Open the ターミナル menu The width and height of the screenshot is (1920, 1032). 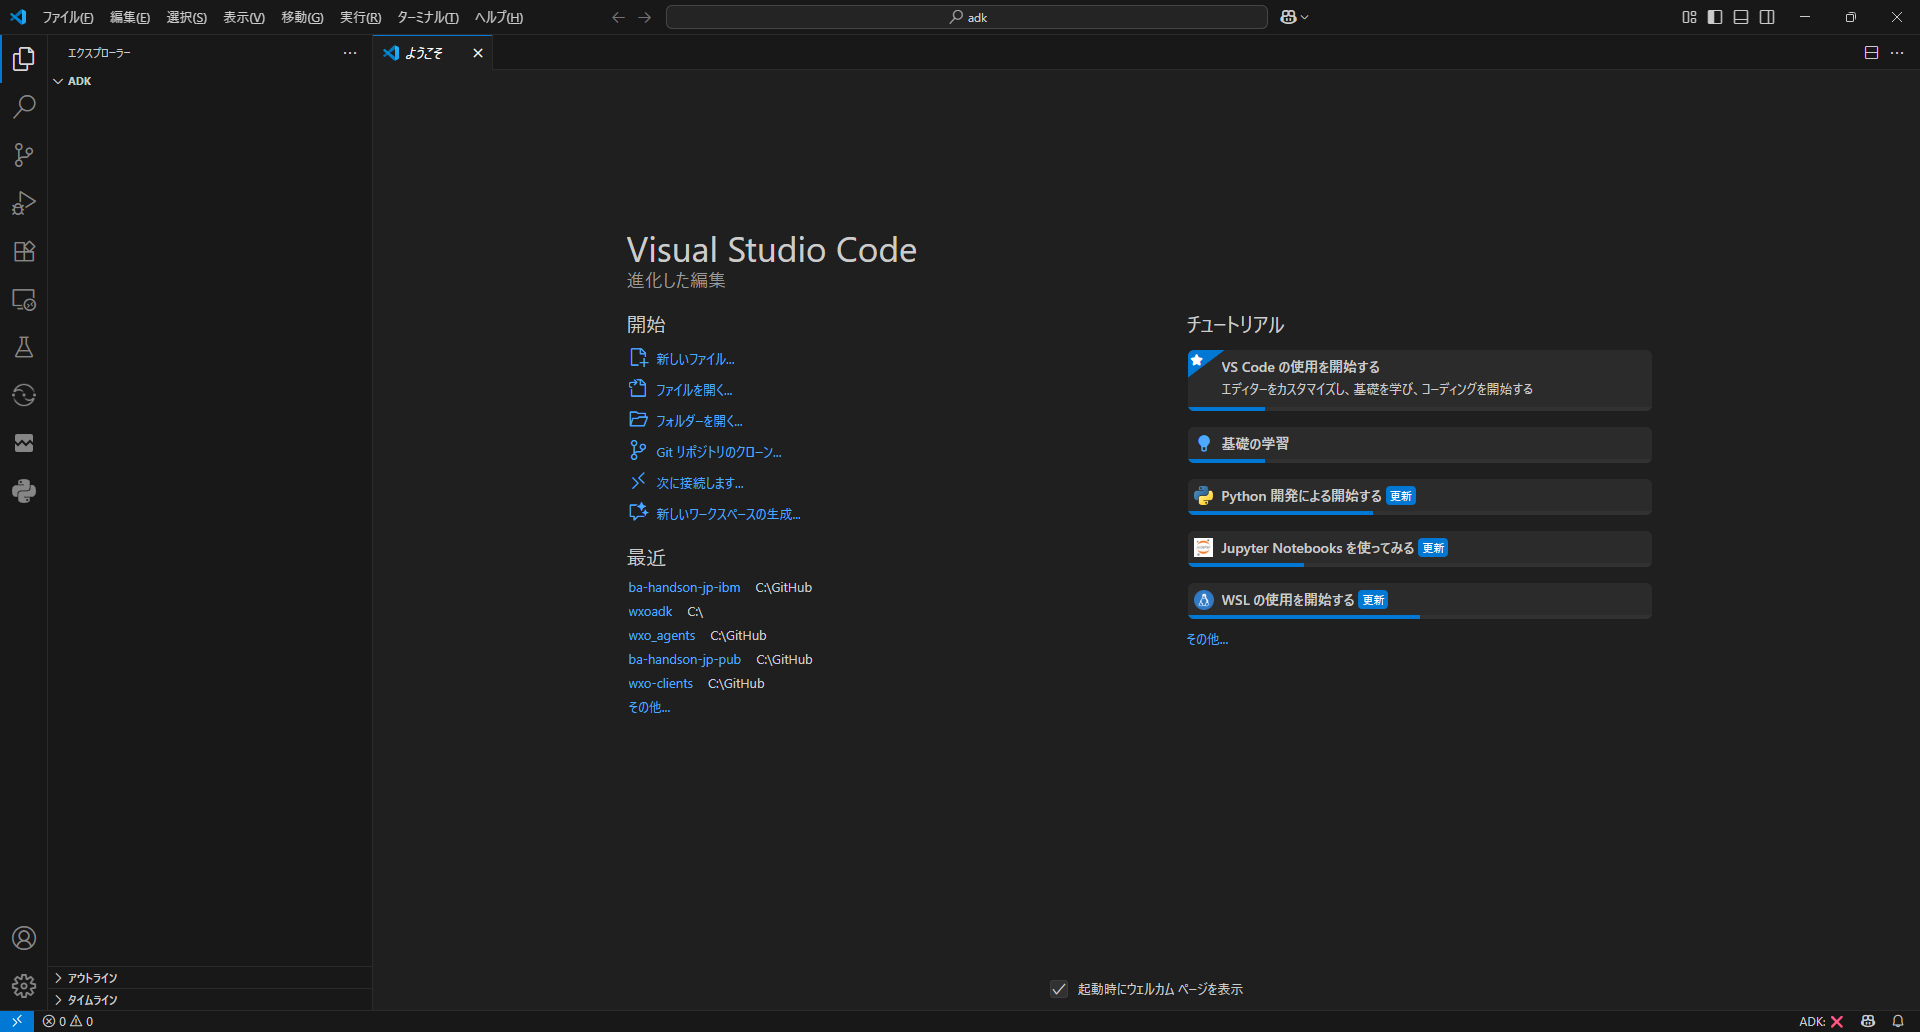(427, 17)
